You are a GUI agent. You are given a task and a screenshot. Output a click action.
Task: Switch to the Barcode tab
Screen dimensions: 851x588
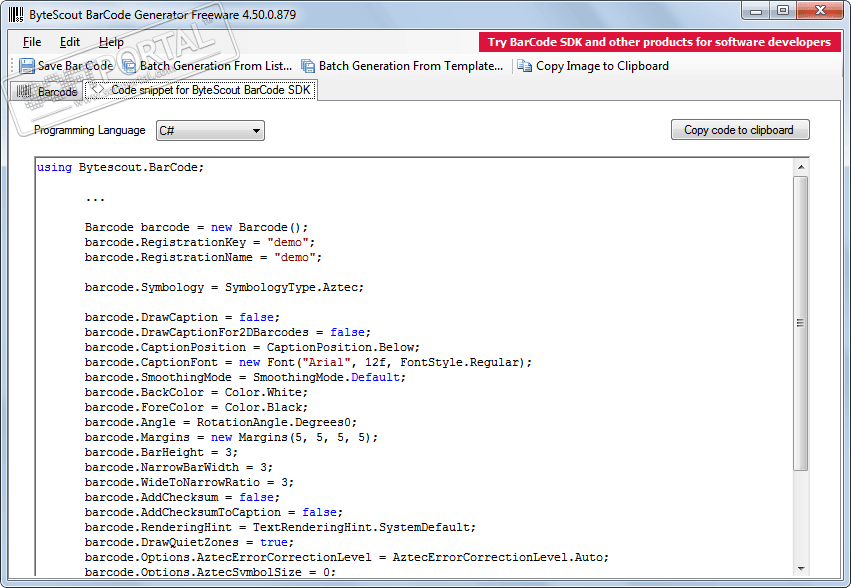[47, 91]
